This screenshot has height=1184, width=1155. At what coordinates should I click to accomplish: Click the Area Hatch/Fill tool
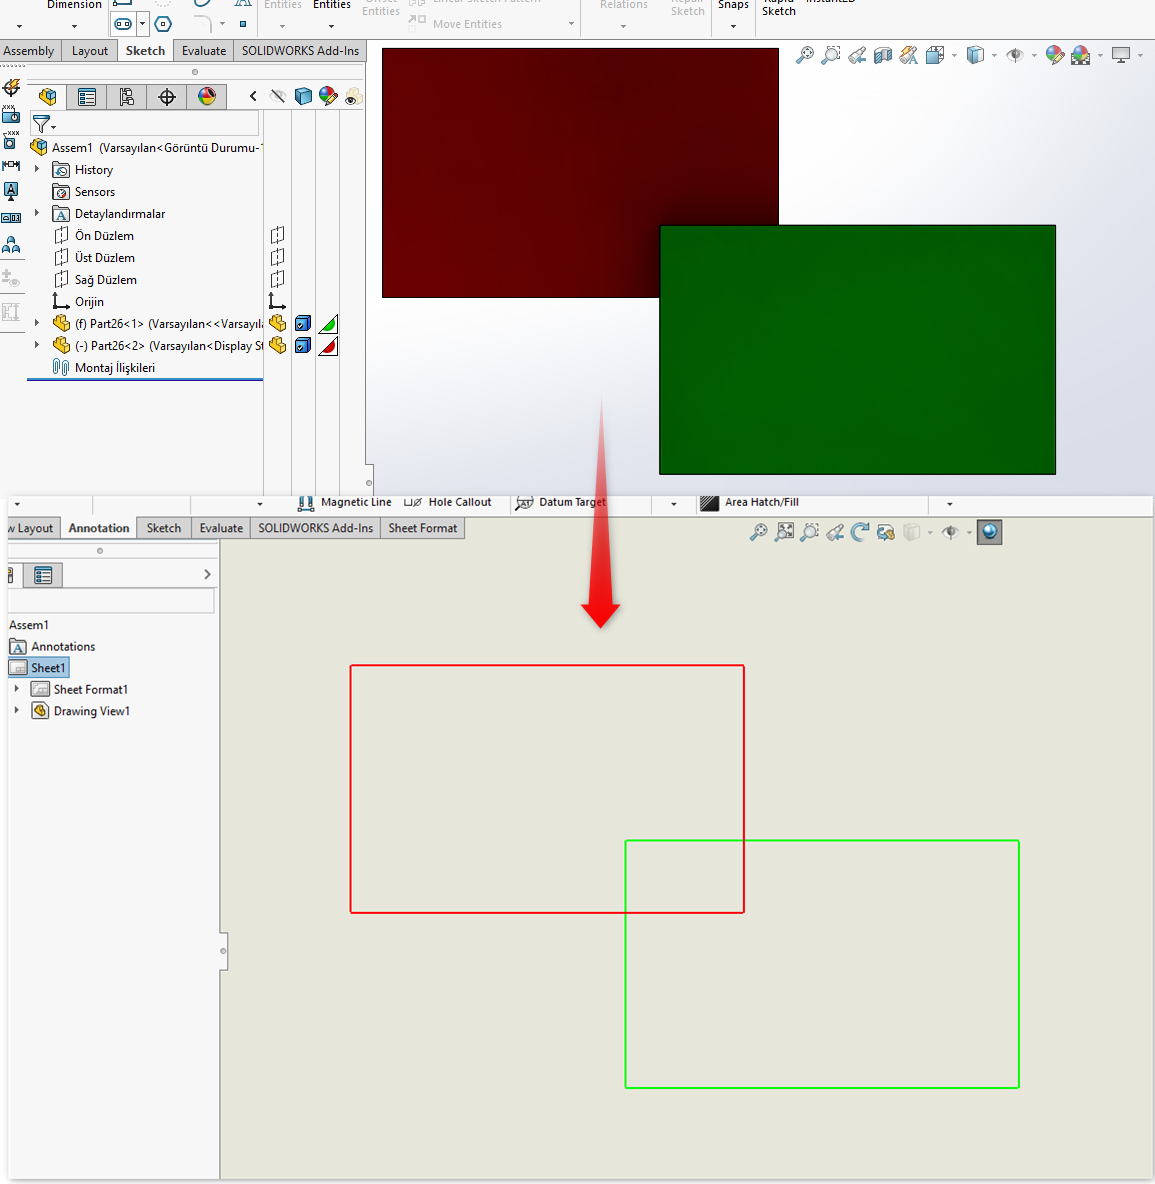pyautogui.click(x=749, y=503)
